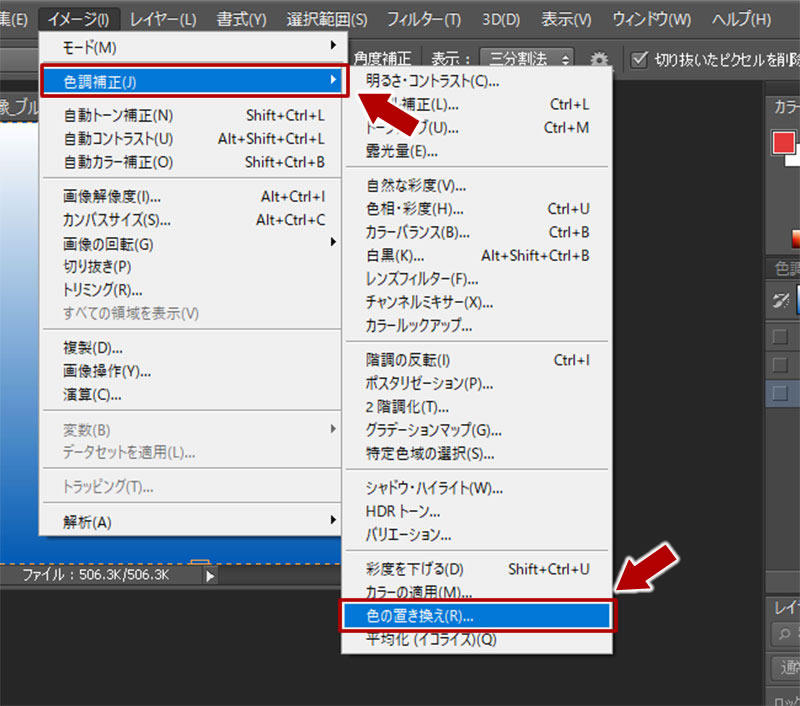This screenshot has height=706, width=800.
Task: Open the ウィンドウ(W) menu
Action: [652, 19]
